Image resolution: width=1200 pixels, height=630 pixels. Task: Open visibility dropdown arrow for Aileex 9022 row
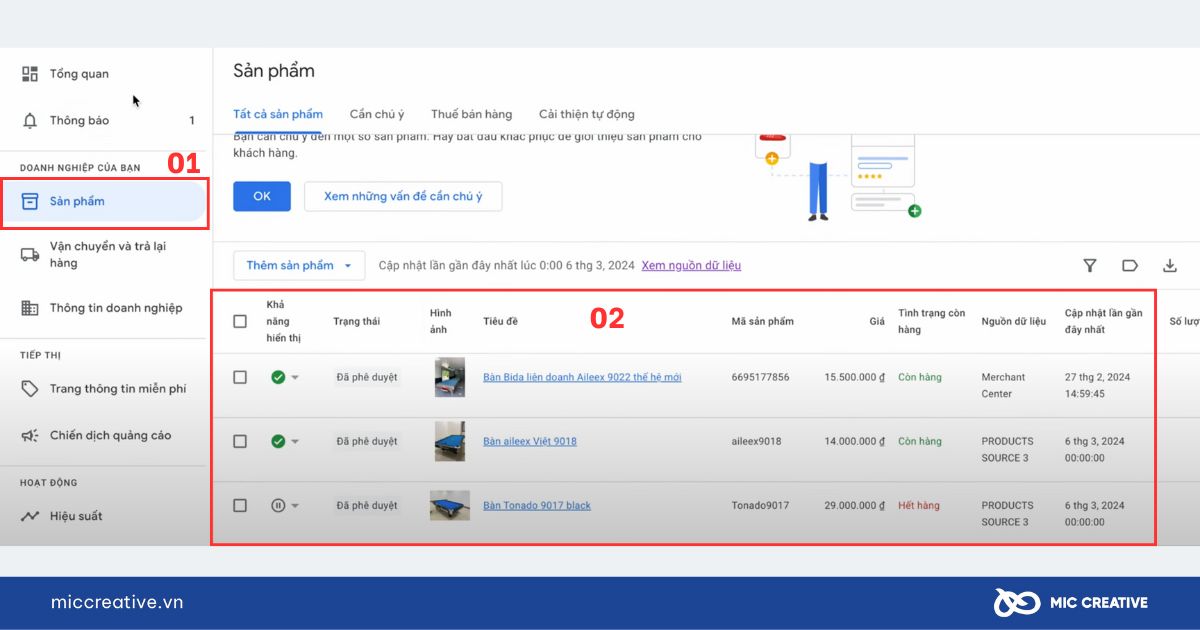[x=295, y=378]
